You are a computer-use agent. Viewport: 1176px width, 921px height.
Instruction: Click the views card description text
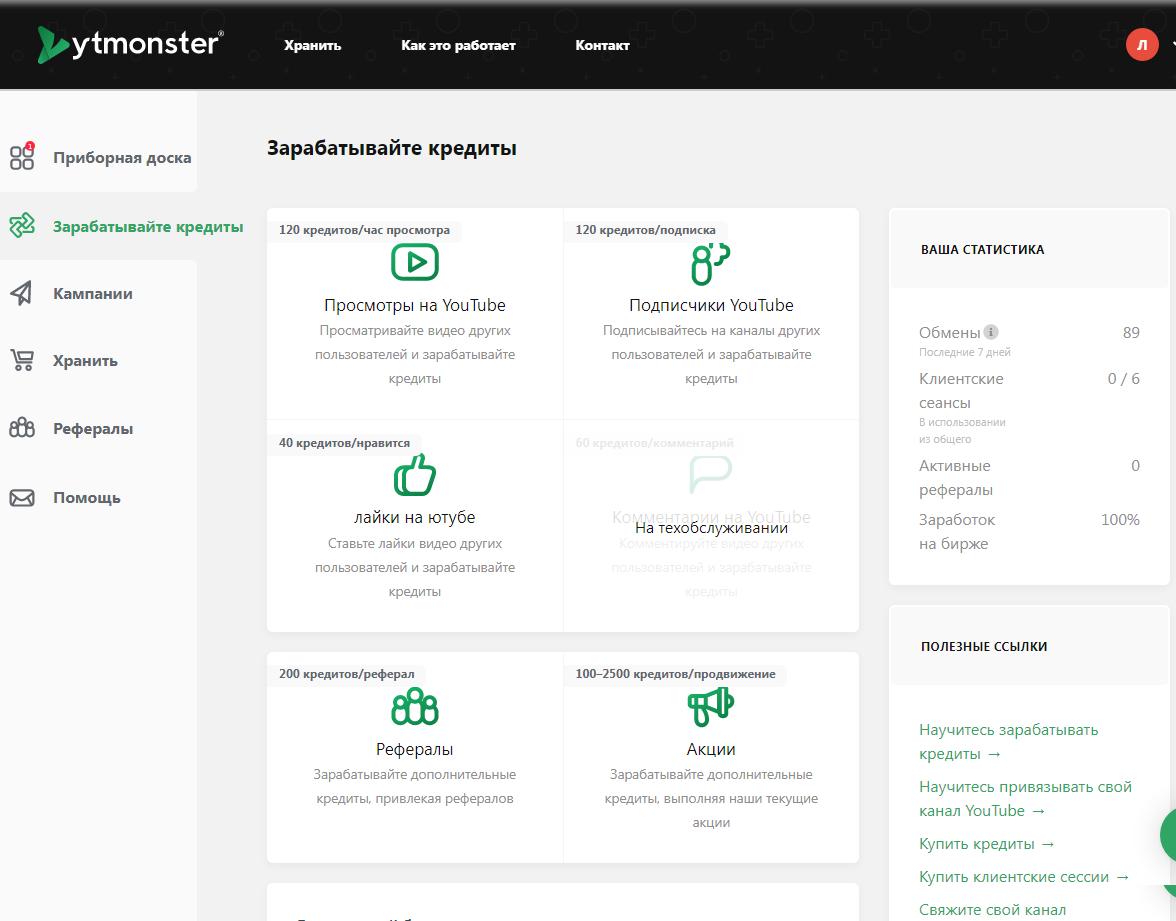tap(415, 355)
